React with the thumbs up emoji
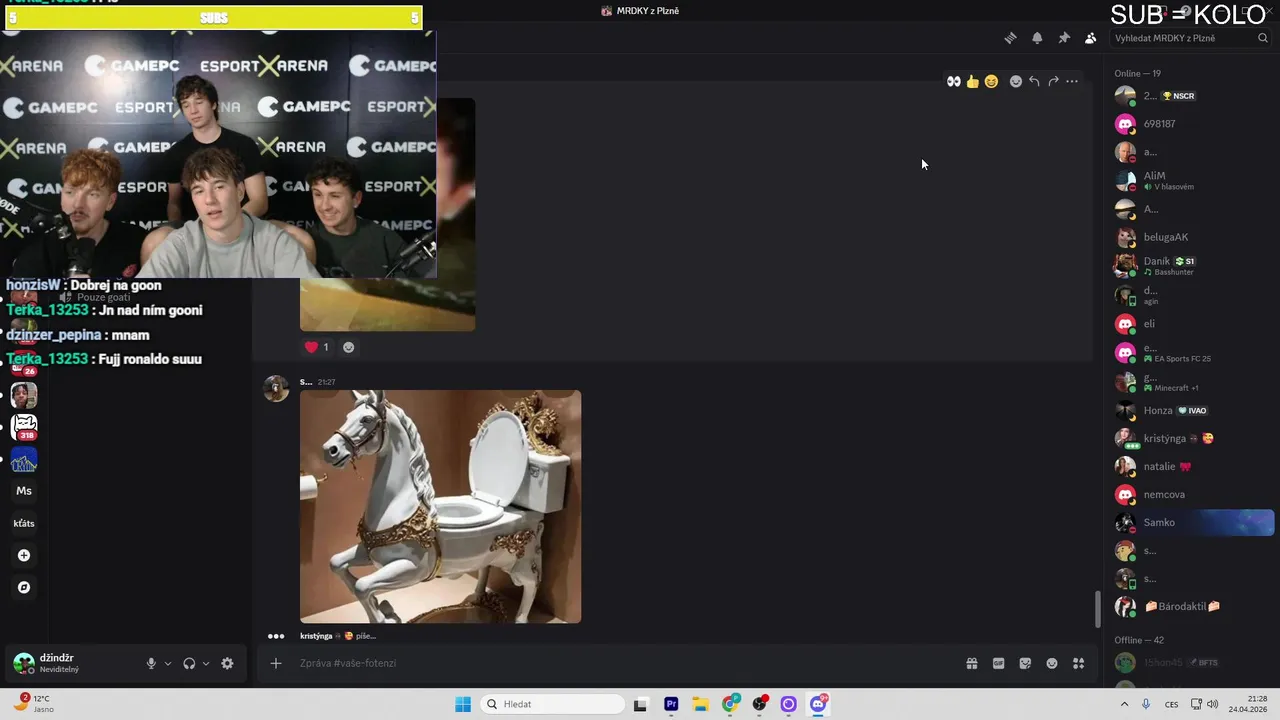 coord(972,81)
